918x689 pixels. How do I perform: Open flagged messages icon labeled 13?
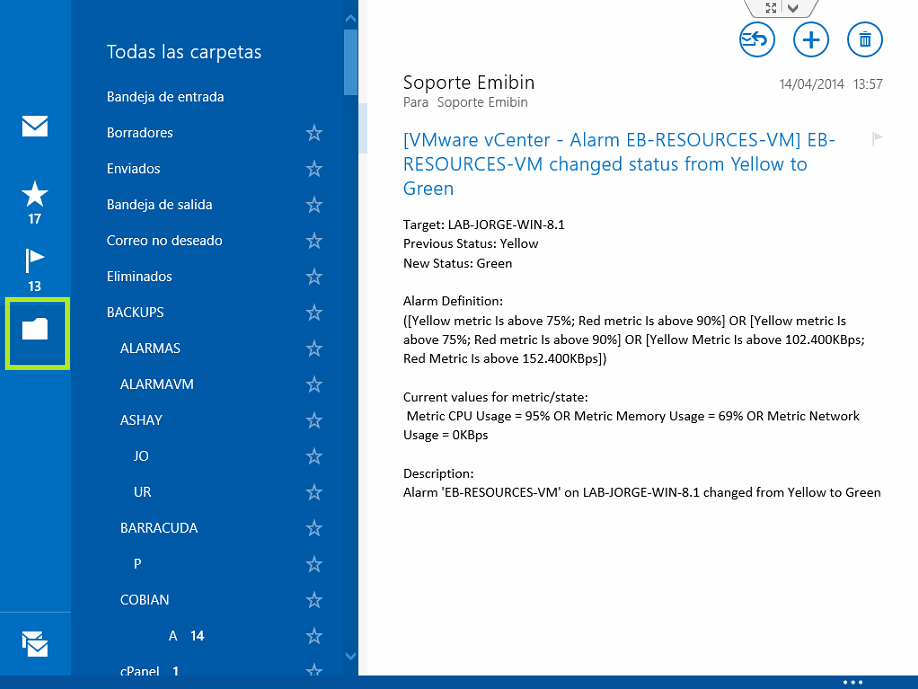click(35, 270)
